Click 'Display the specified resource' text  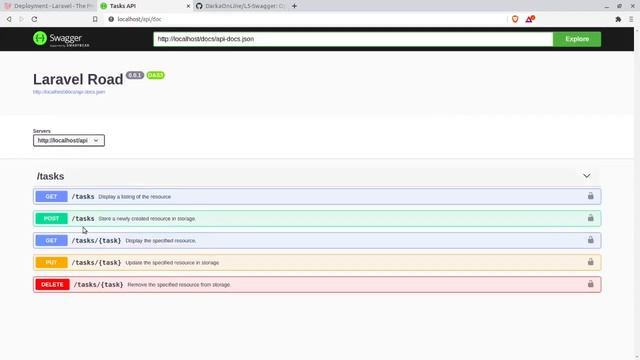(x=161, y=241)
